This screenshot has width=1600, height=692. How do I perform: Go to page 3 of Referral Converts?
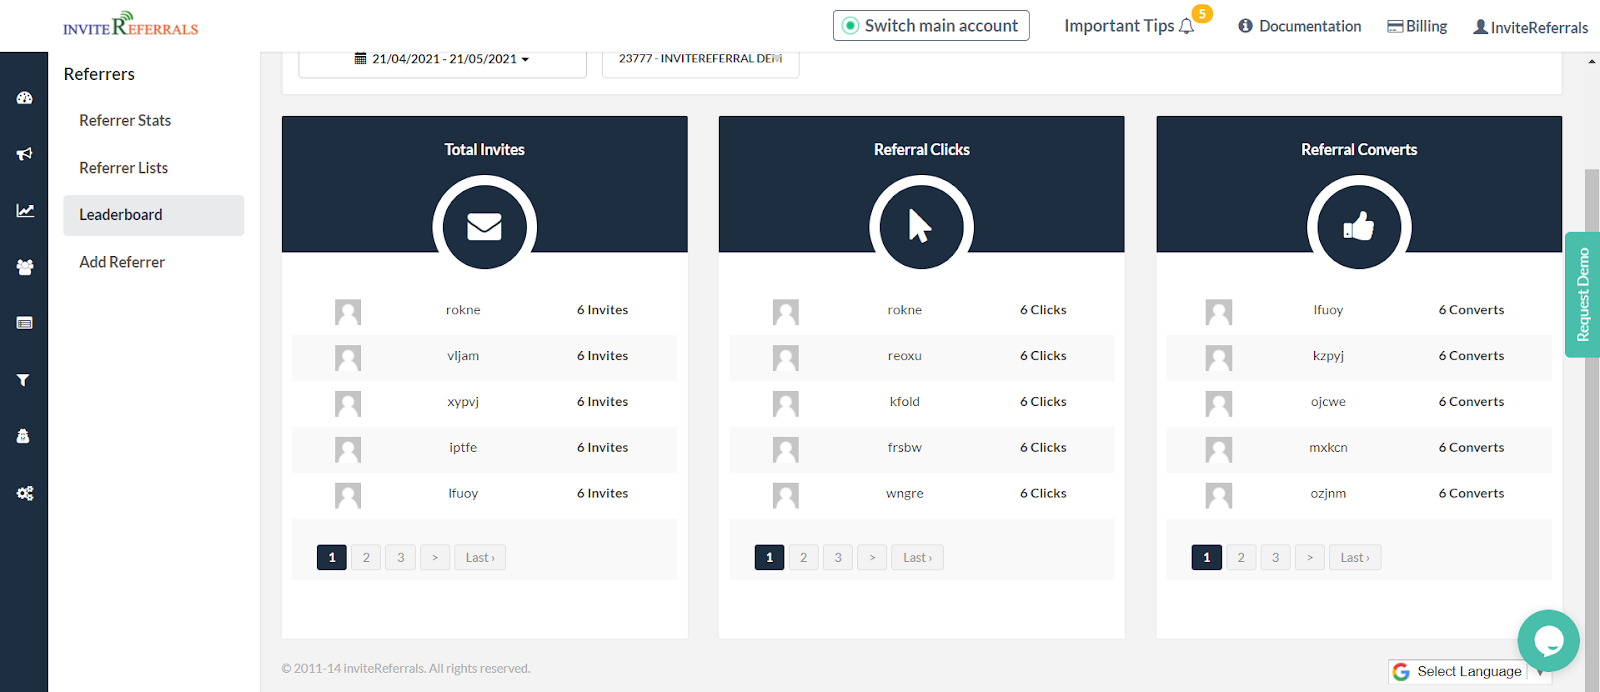(x=1275, y=558)
